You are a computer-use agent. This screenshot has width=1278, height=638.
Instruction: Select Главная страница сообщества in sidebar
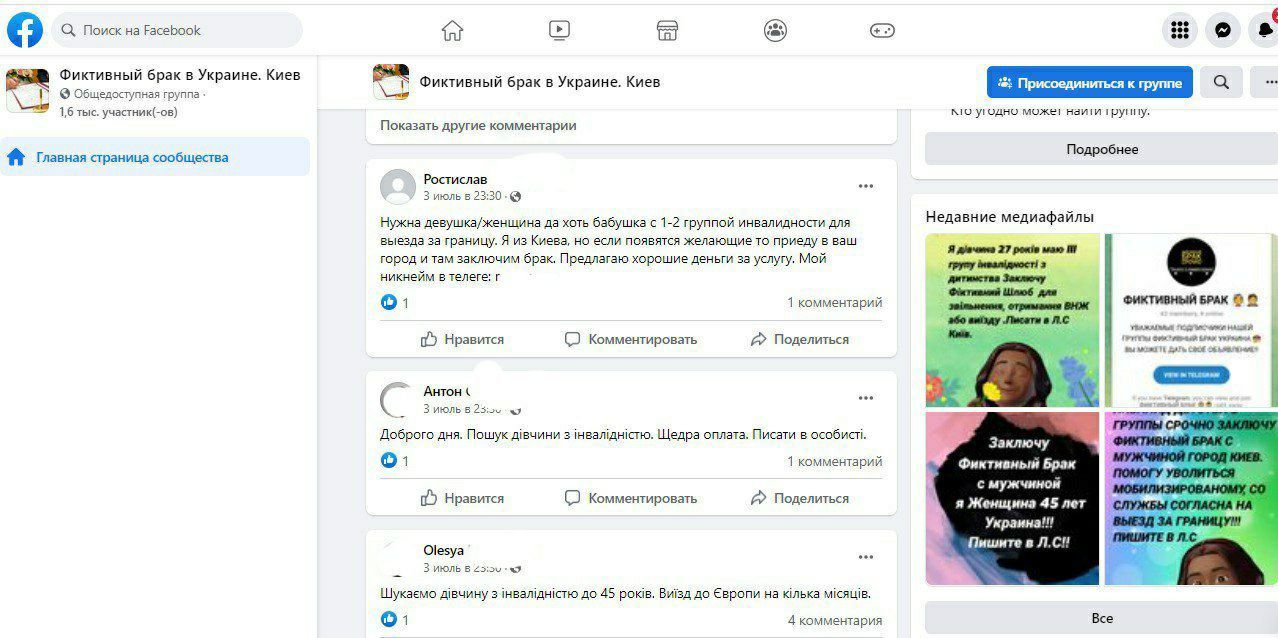pyautogui.click(x=132, y=157)
